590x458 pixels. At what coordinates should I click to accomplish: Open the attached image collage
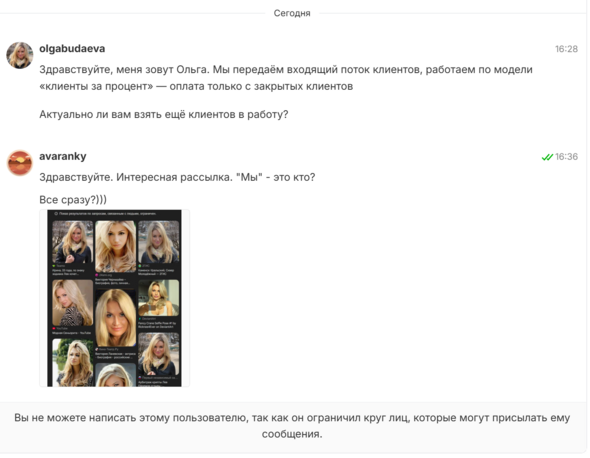(x=114, y=298)
